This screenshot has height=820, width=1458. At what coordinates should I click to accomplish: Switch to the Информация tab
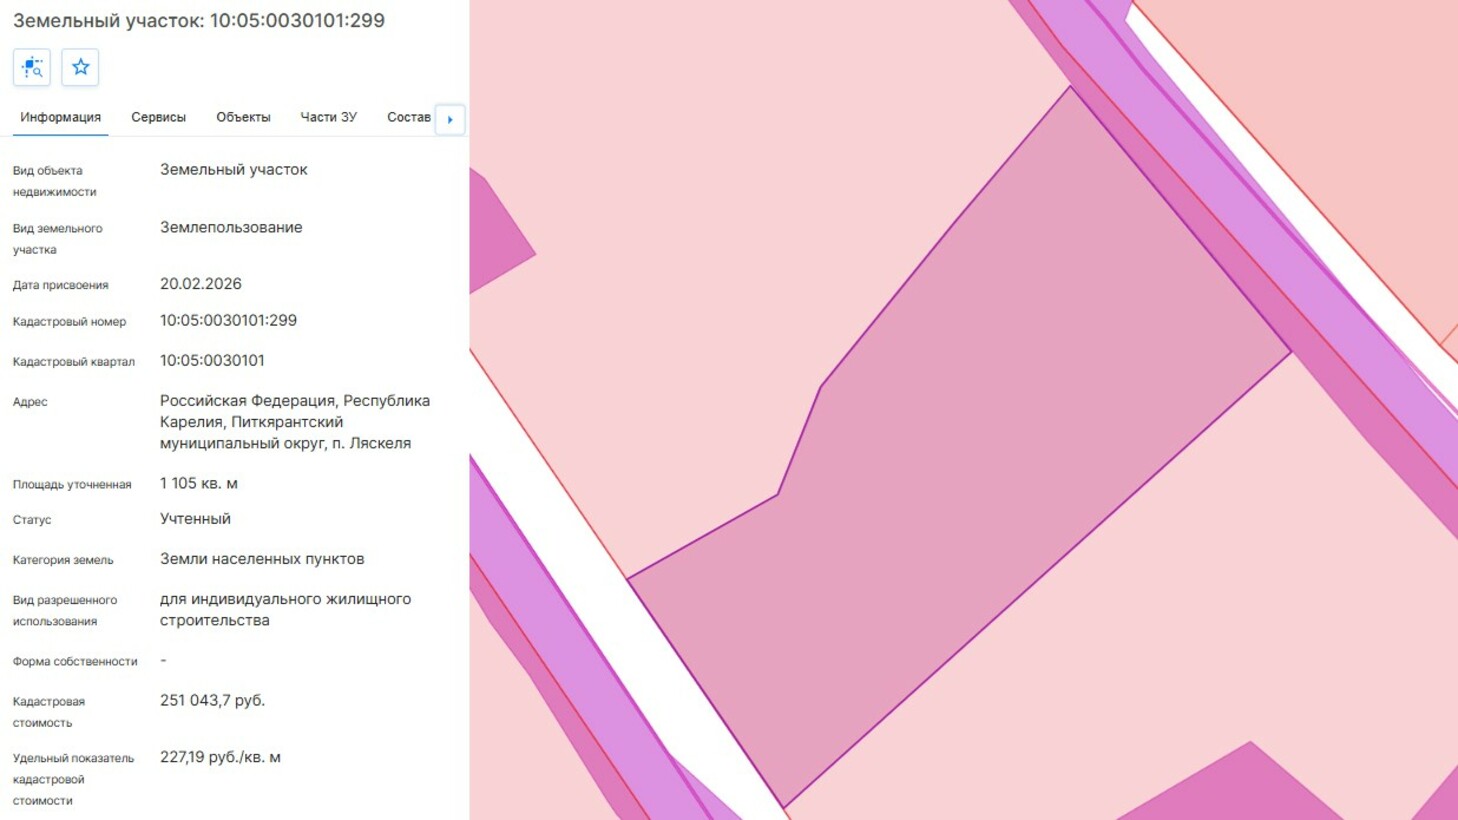(x=60, y=117)
